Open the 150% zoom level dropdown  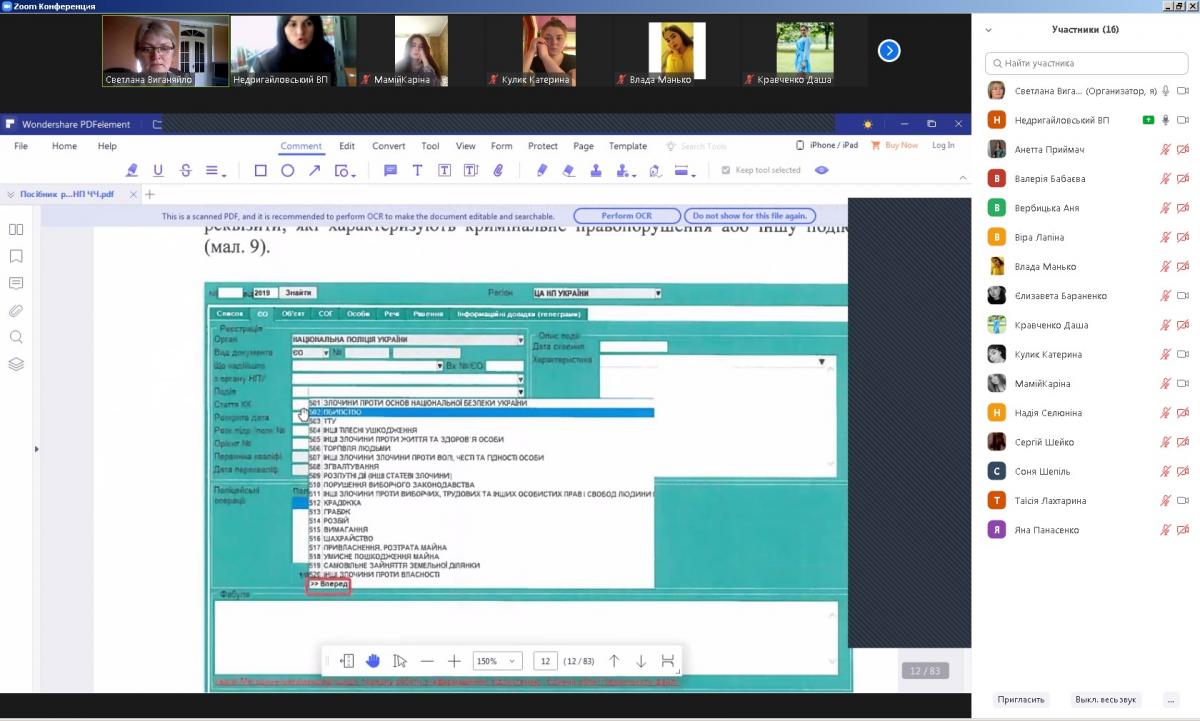498,661
